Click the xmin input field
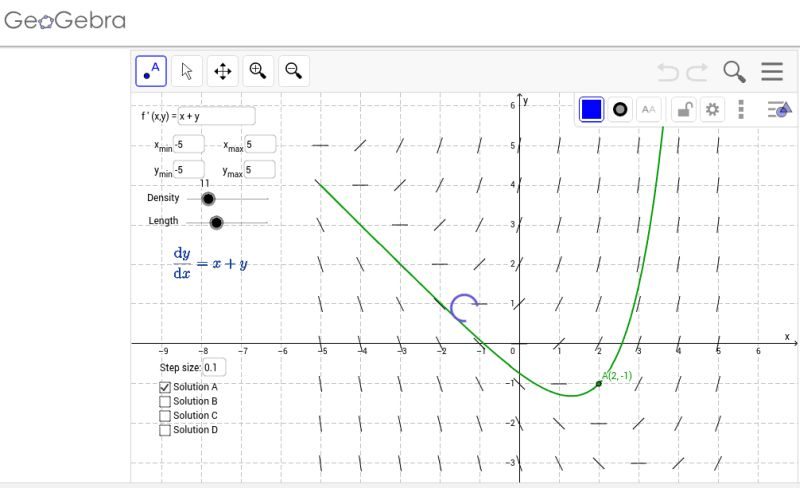Viewport: 800px width, 488px height. tap(189, 144)
